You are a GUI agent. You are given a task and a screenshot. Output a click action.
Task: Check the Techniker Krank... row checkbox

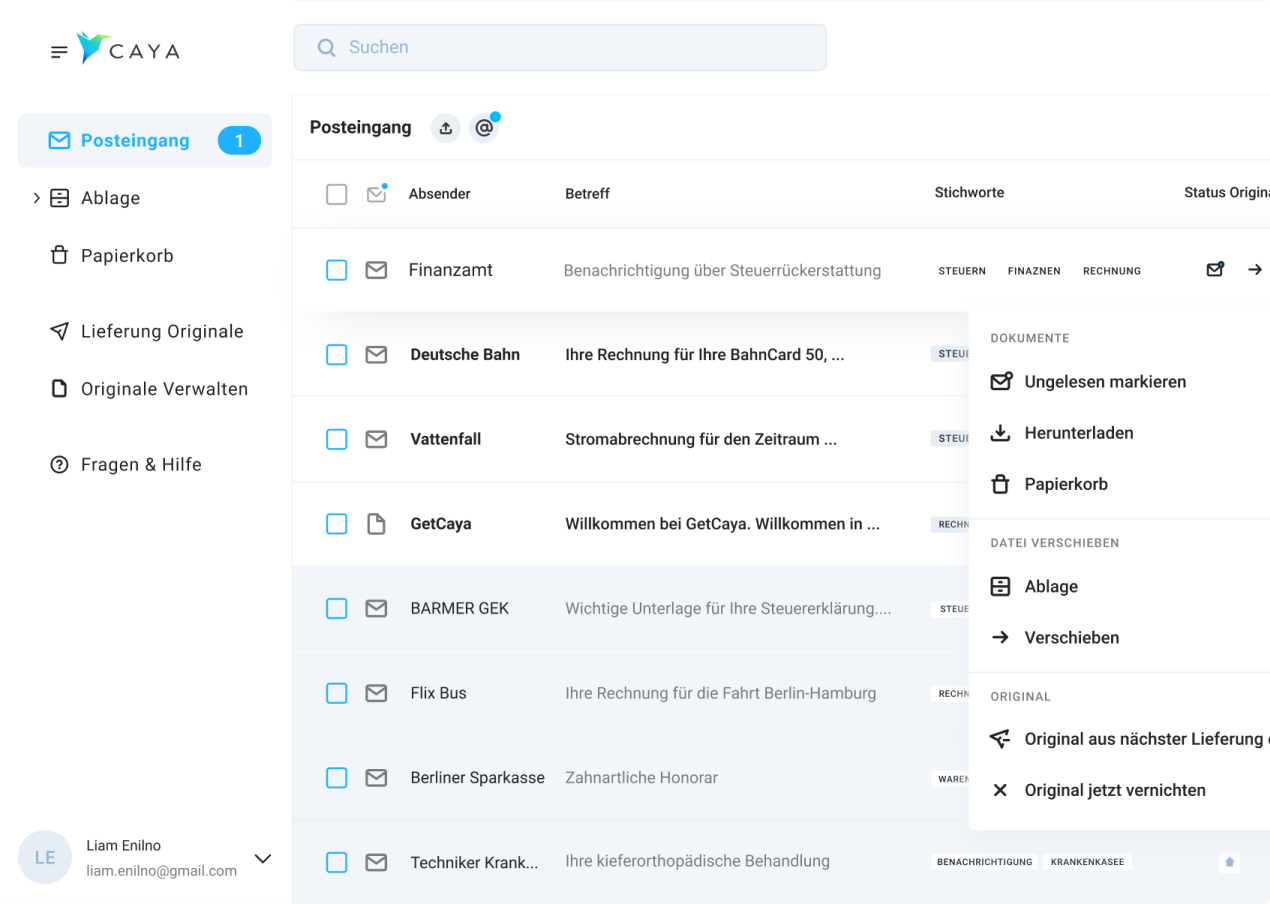337,862
